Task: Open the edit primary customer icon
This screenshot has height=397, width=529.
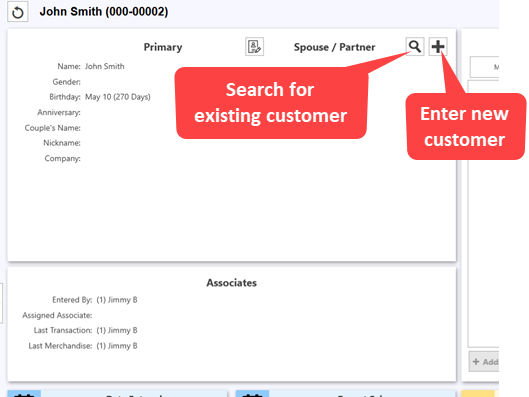Action: 254,47
